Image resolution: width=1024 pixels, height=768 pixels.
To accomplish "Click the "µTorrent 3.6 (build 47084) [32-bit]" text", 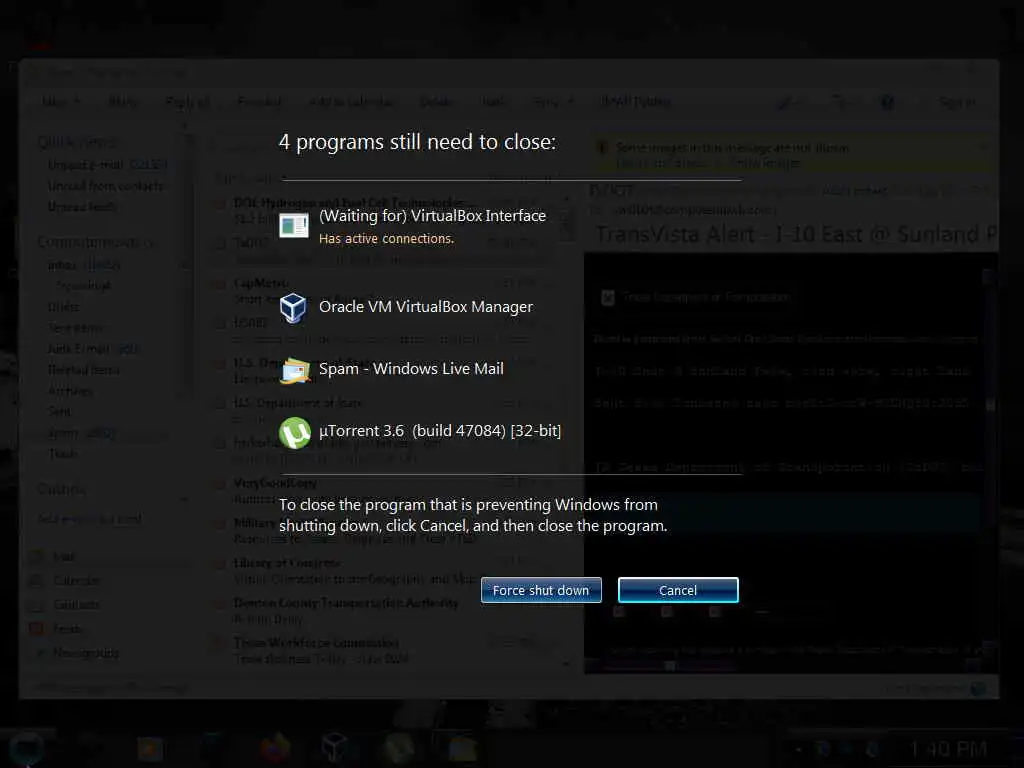I will tap(440, 430).
